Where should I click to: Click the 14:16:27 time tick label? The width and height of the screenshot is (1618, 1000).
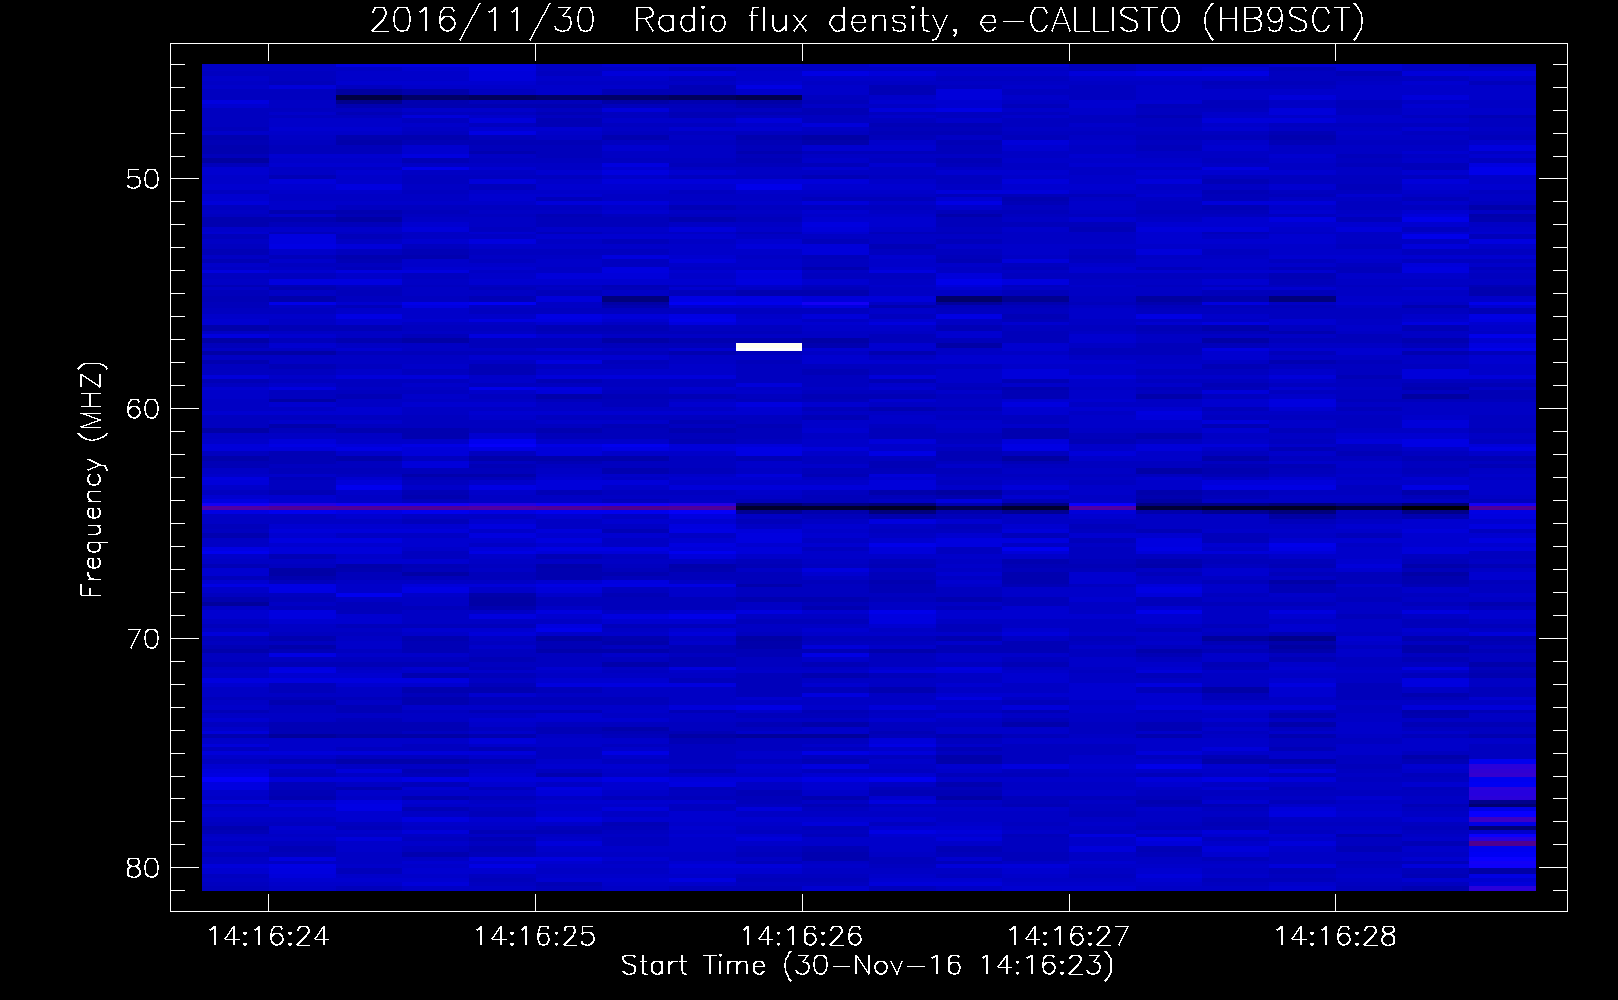[1068, 937]
